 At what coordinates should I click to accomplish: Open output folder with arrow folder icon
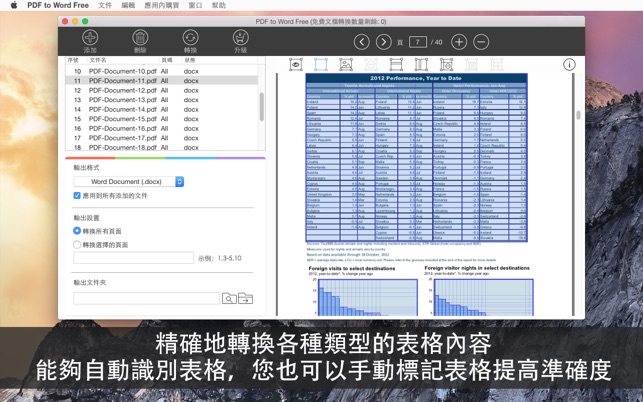pos(245,299)
